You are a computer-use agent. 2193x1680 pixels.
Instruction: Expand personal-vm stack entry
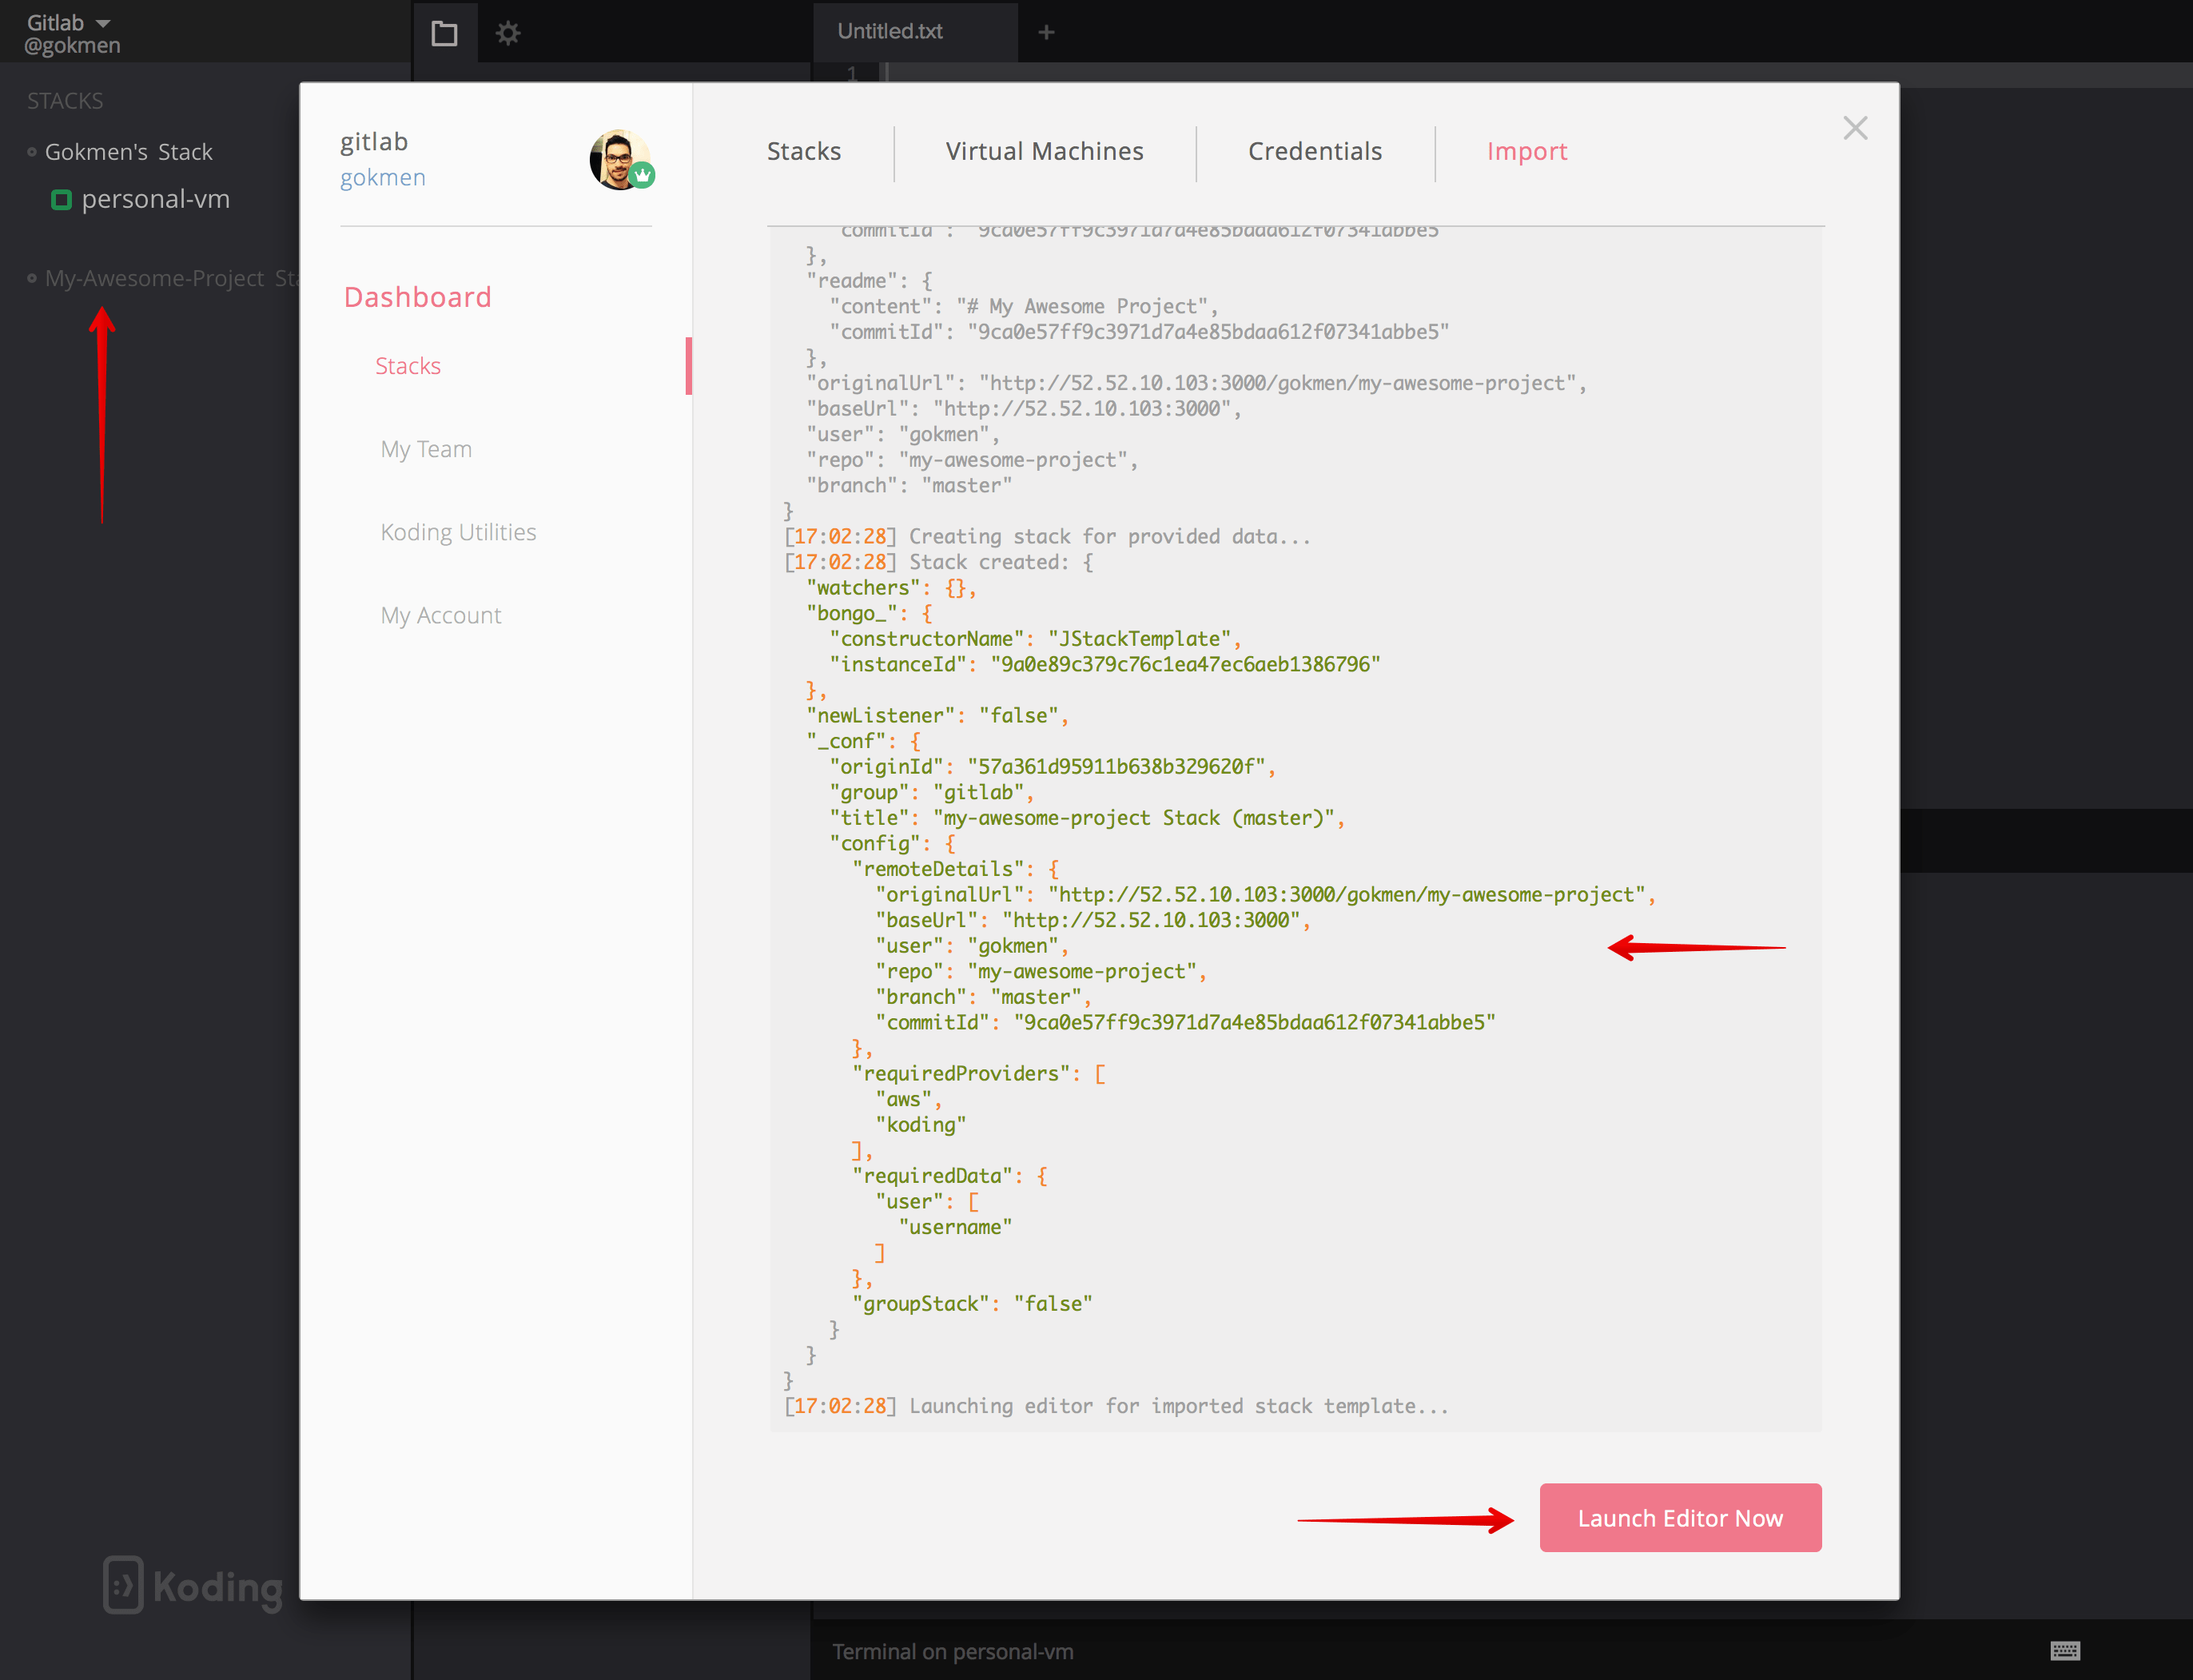tap(153, 197)
